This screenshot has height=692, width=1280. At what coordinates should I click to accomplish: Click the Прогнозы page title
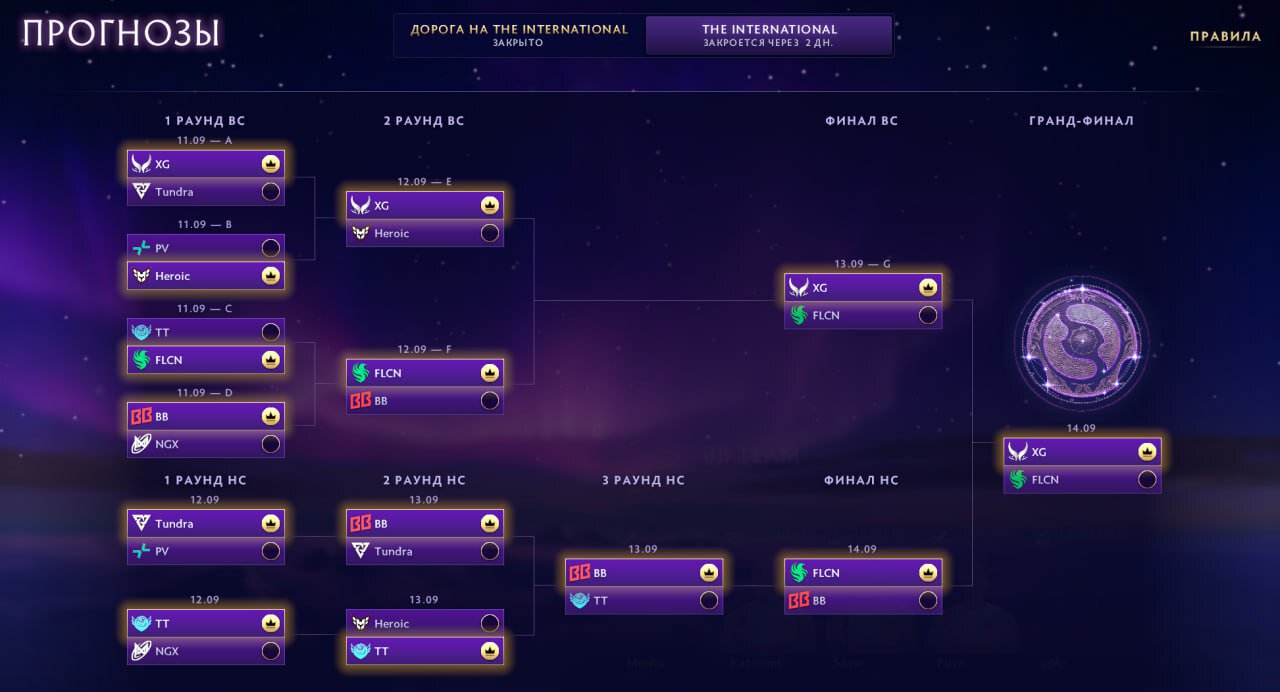121,34
